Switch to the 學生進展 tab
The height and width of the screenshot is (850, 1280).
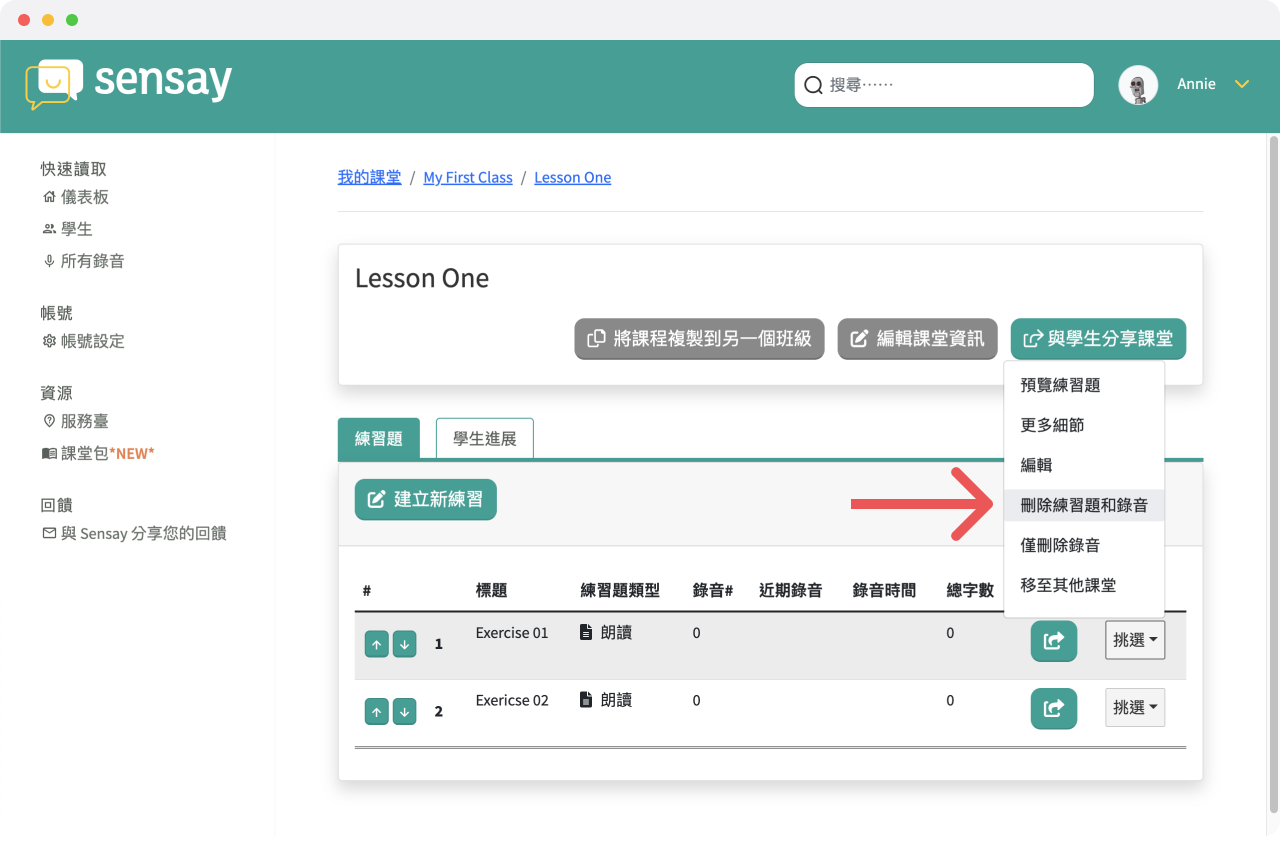coord(485,438)
